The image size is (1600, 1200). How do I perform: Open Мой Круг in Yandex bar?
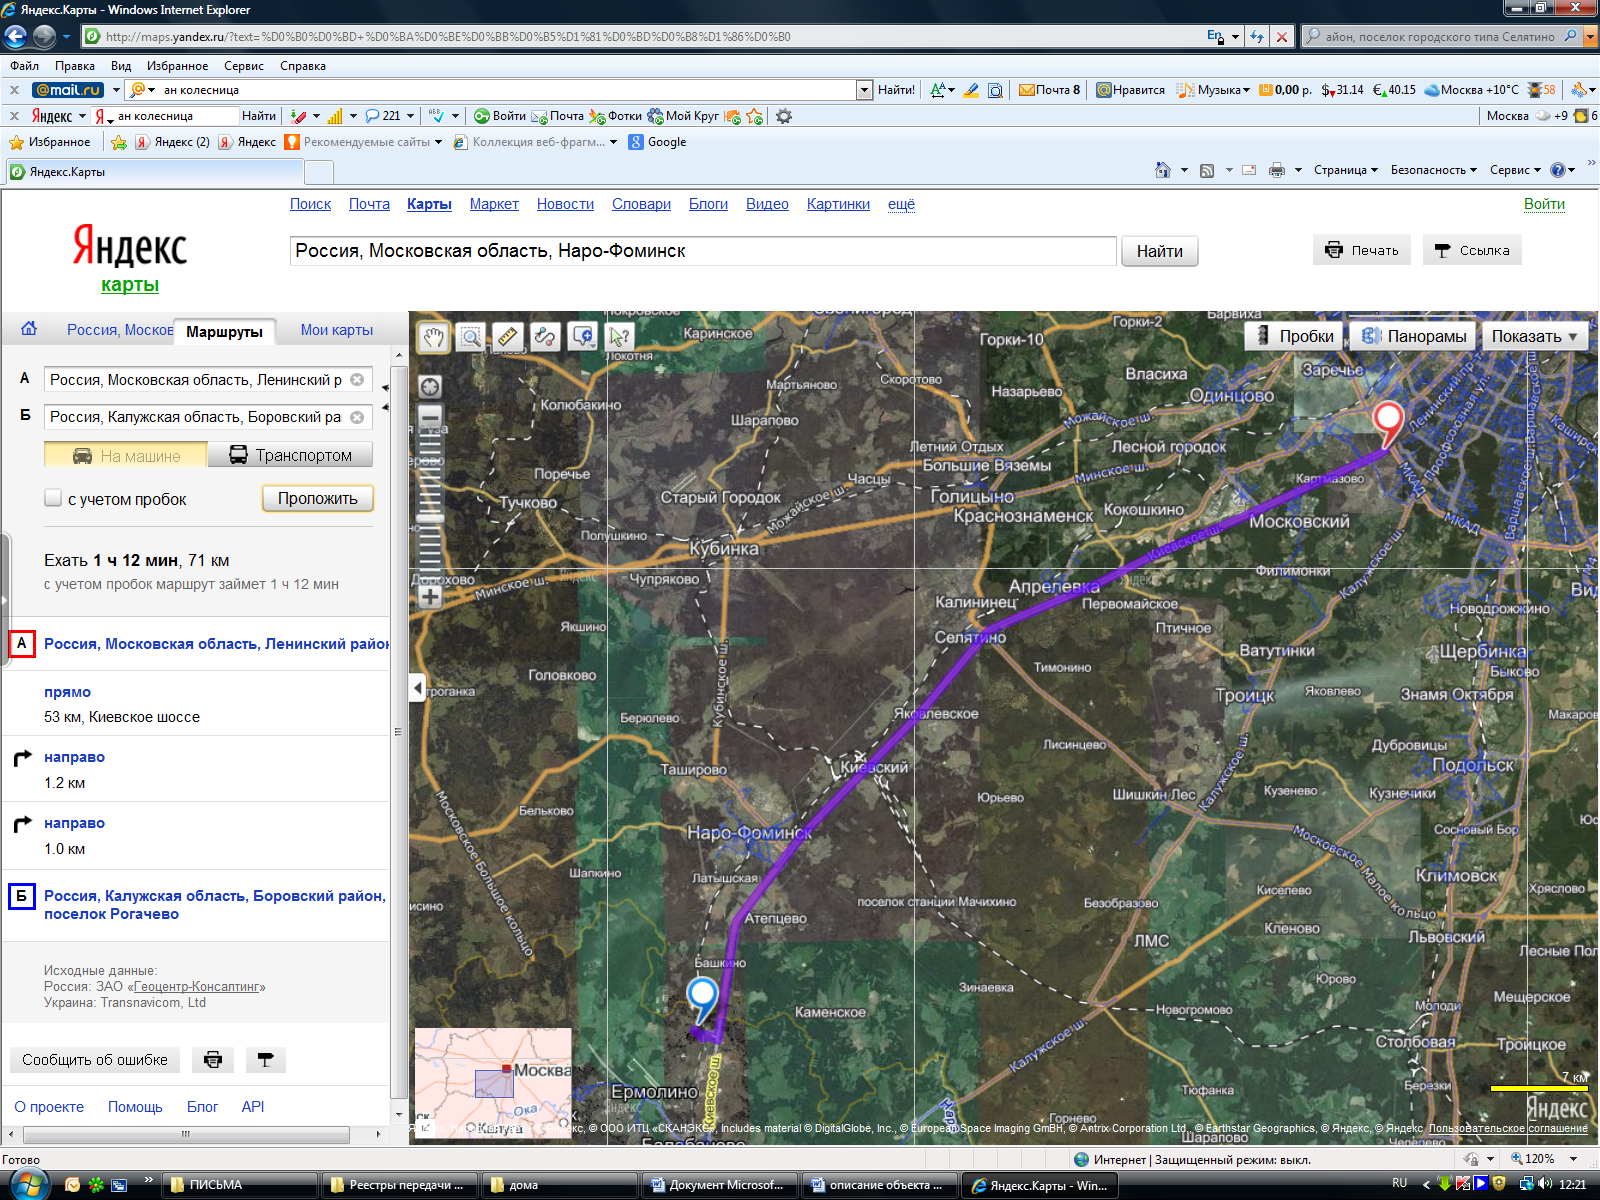point(683,116)
